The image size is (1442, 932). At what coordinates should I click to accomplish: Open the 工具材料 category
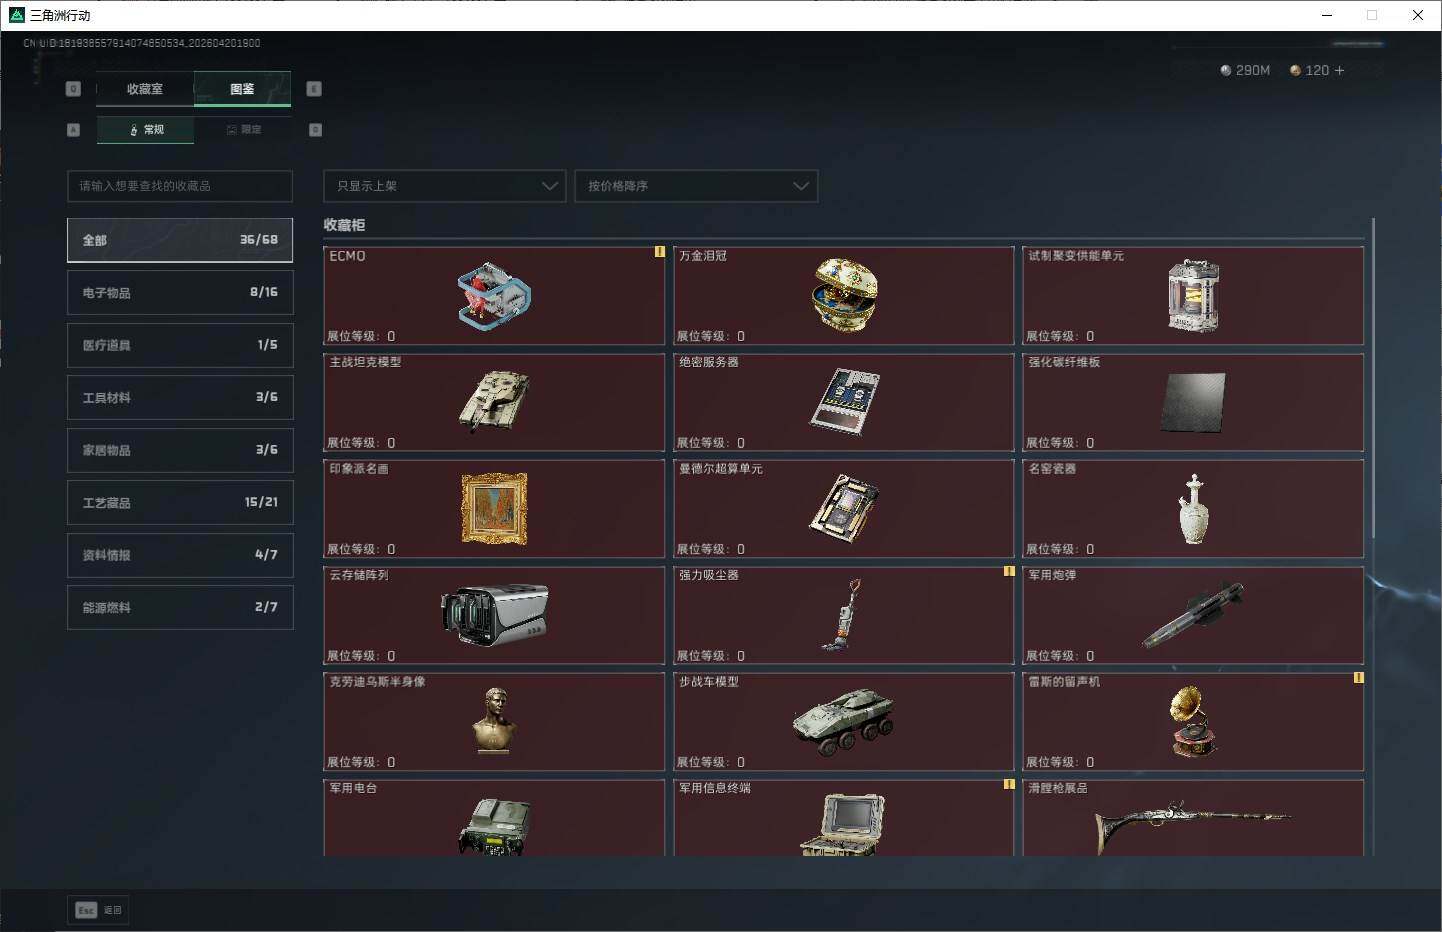point(180,397)
